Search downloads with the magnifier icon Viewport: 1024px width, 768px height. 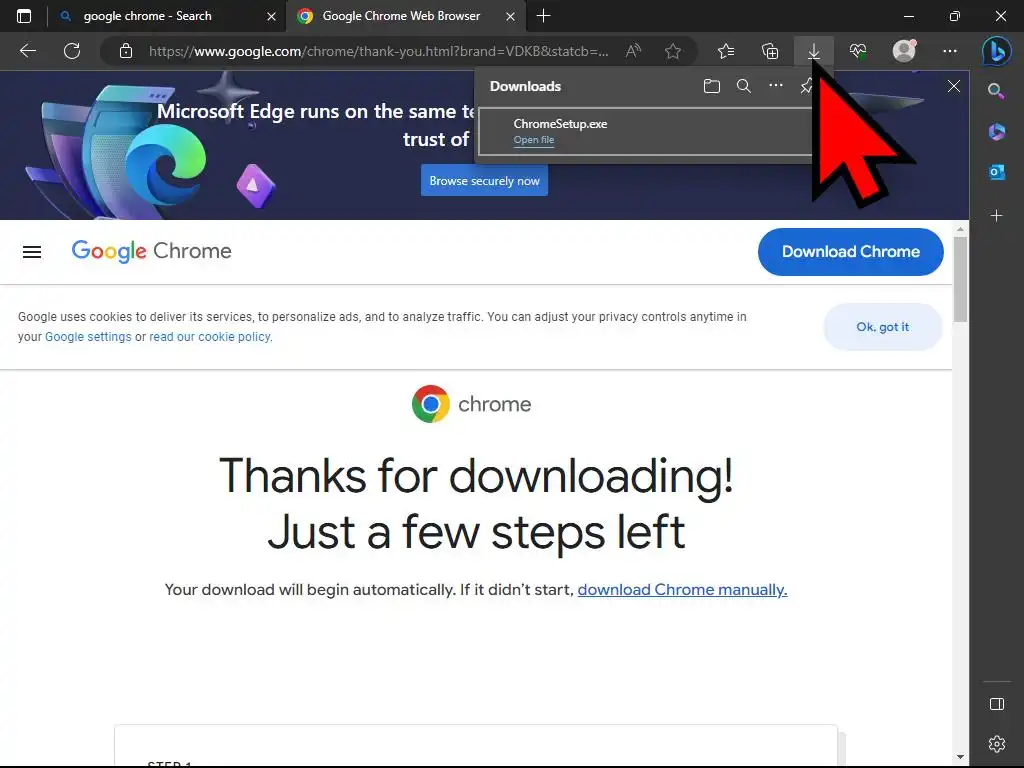coord(744,86)
